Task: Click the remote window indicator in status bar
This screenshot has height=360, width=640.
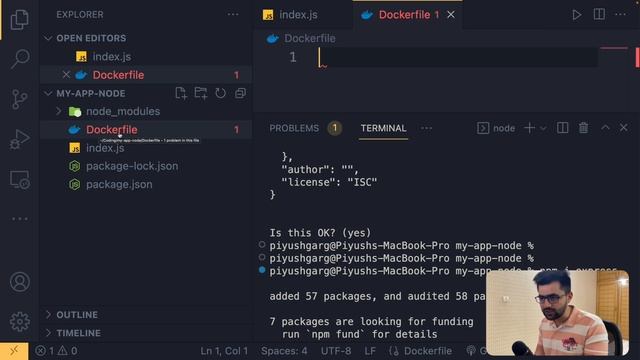Action: (14, 351)
